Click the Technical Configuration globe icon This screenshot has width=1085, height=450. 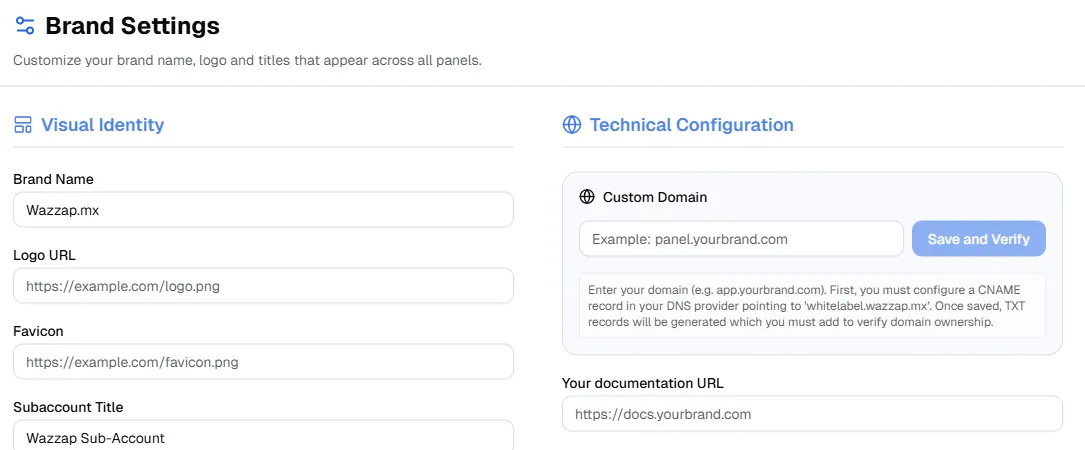click(x=572, y=125)
